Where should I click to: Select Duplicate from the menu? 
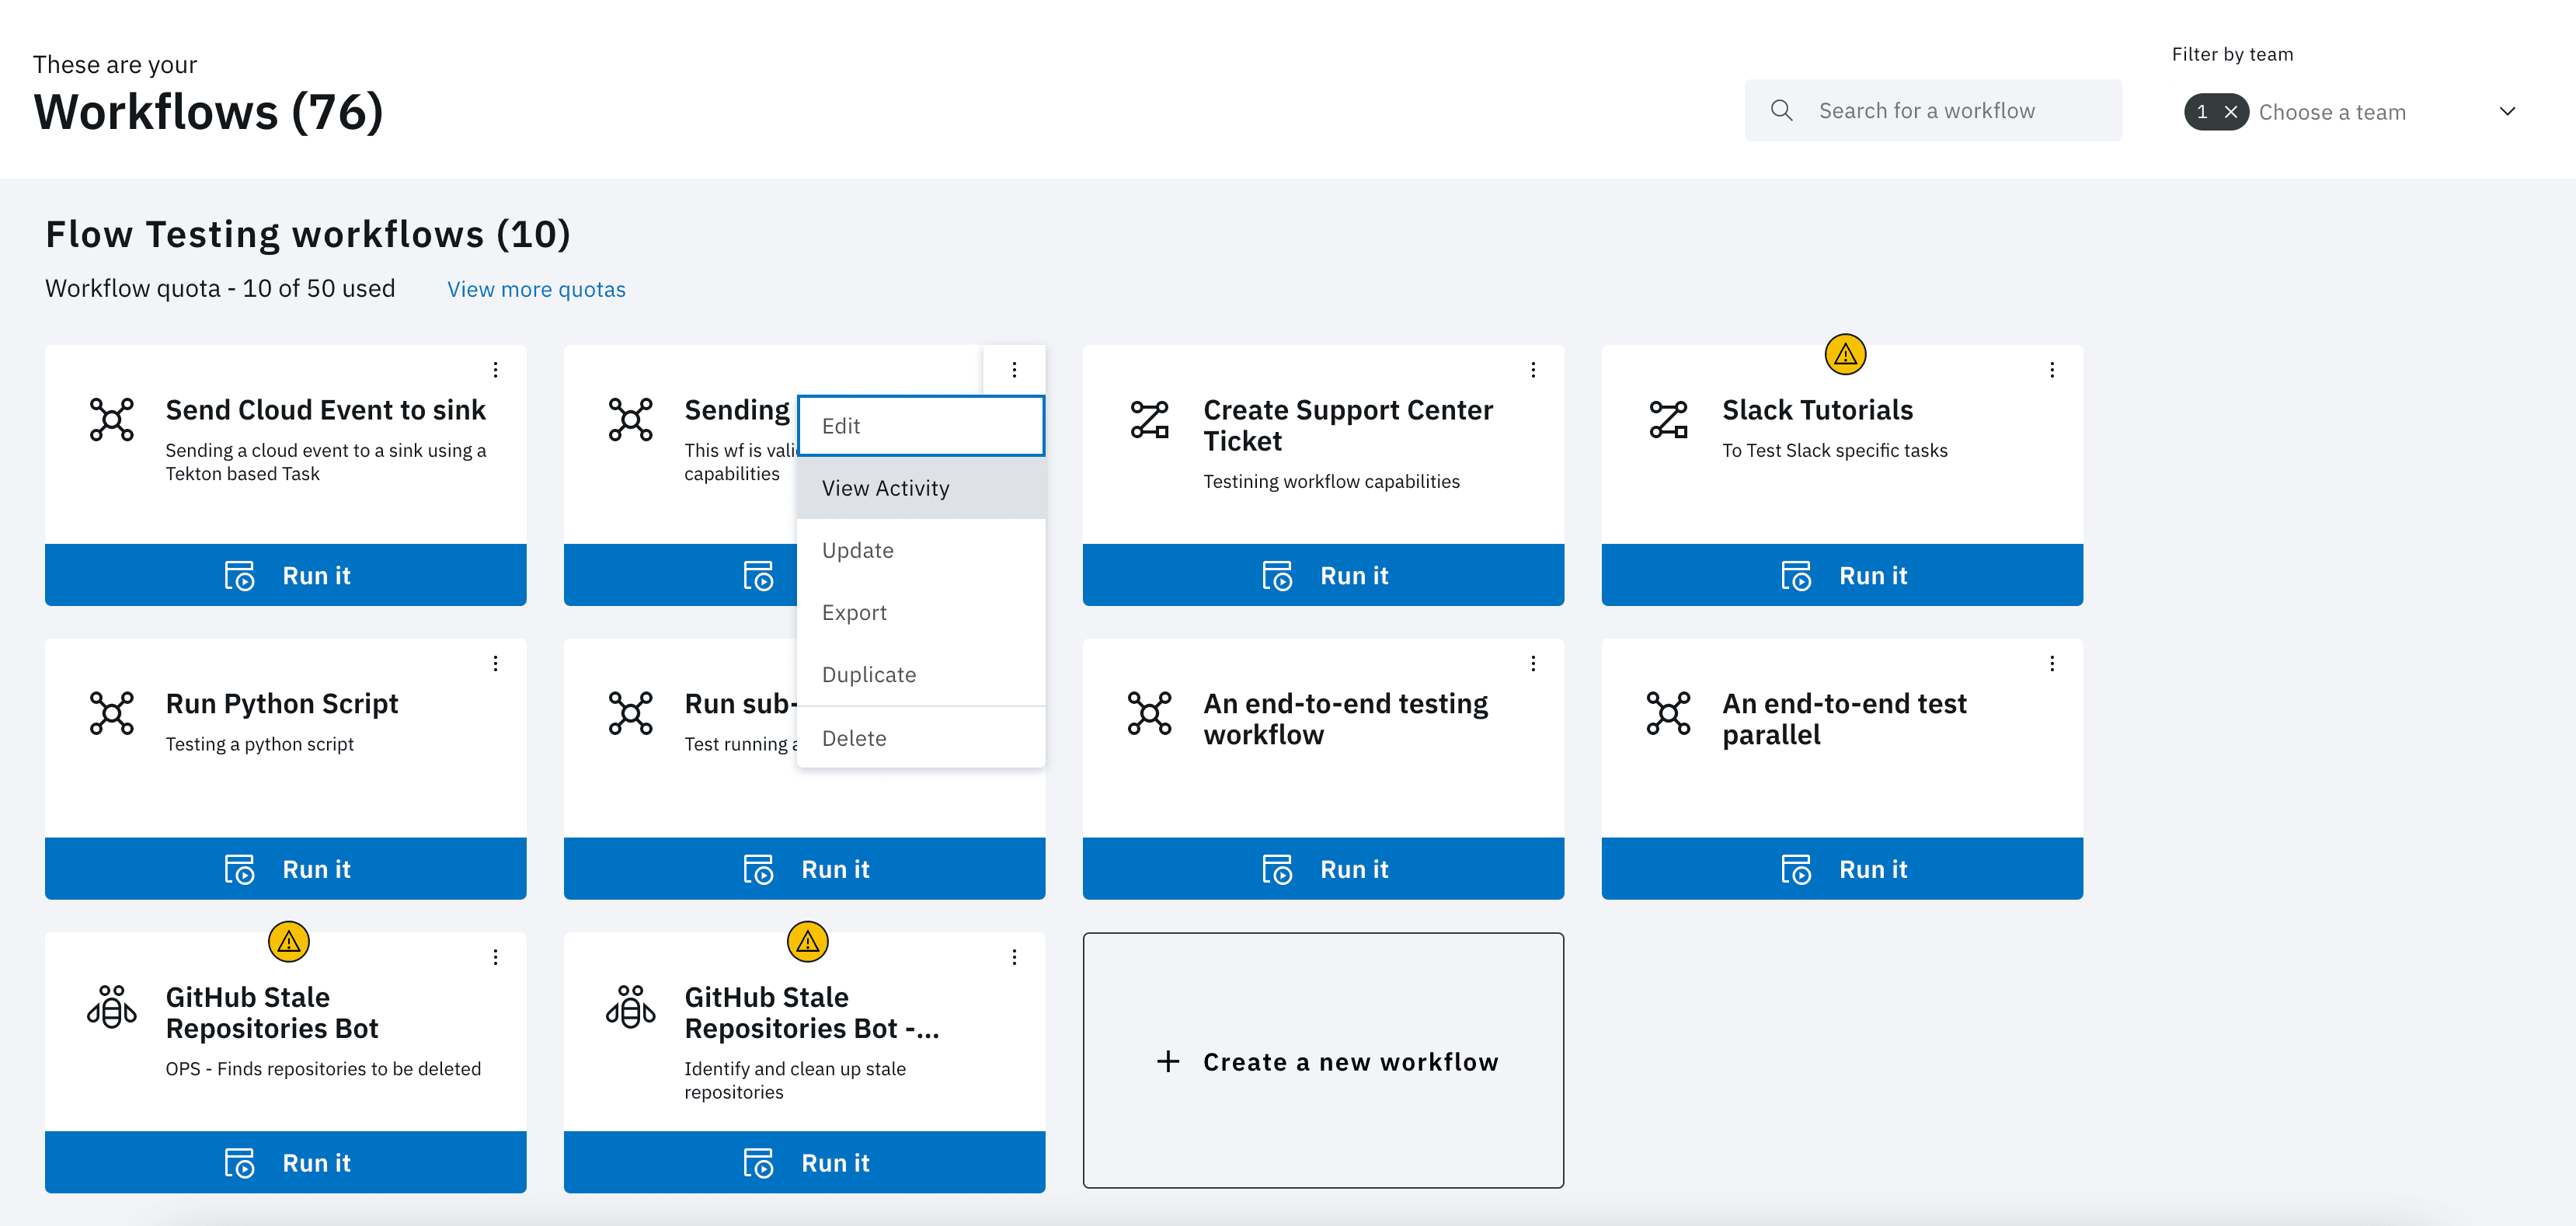[x=921, y=674]
